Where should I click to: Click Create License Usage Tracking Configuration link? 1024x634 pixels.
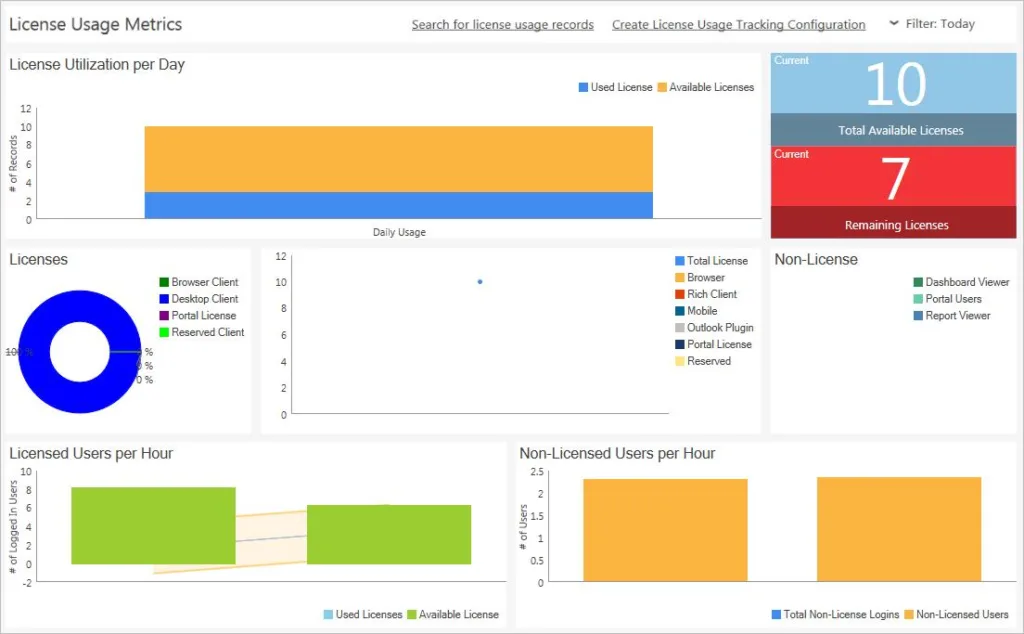point(738,24)
